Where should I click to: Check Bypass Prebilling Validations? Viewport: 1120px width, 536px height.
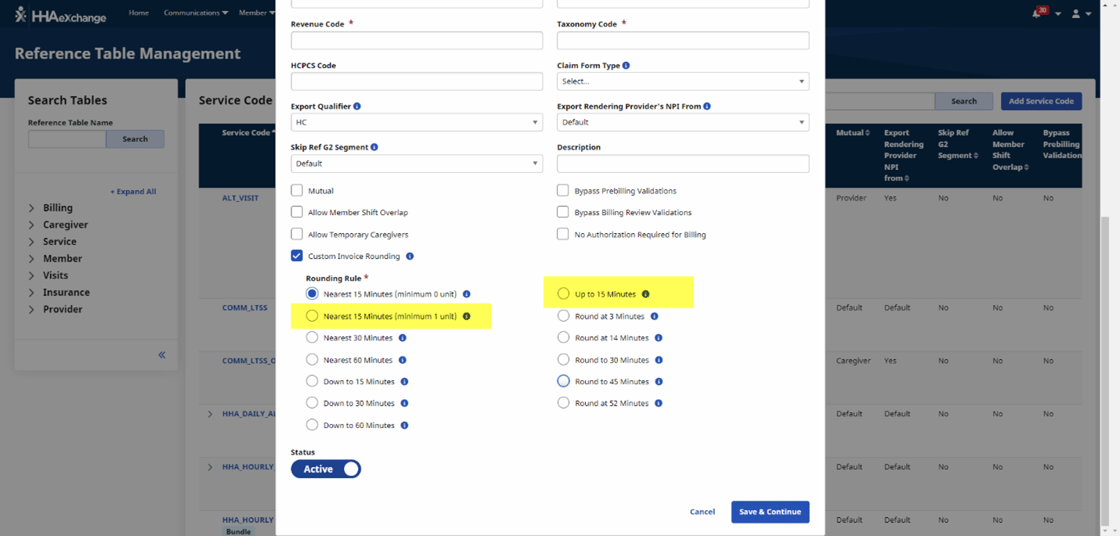coord(564,190)
